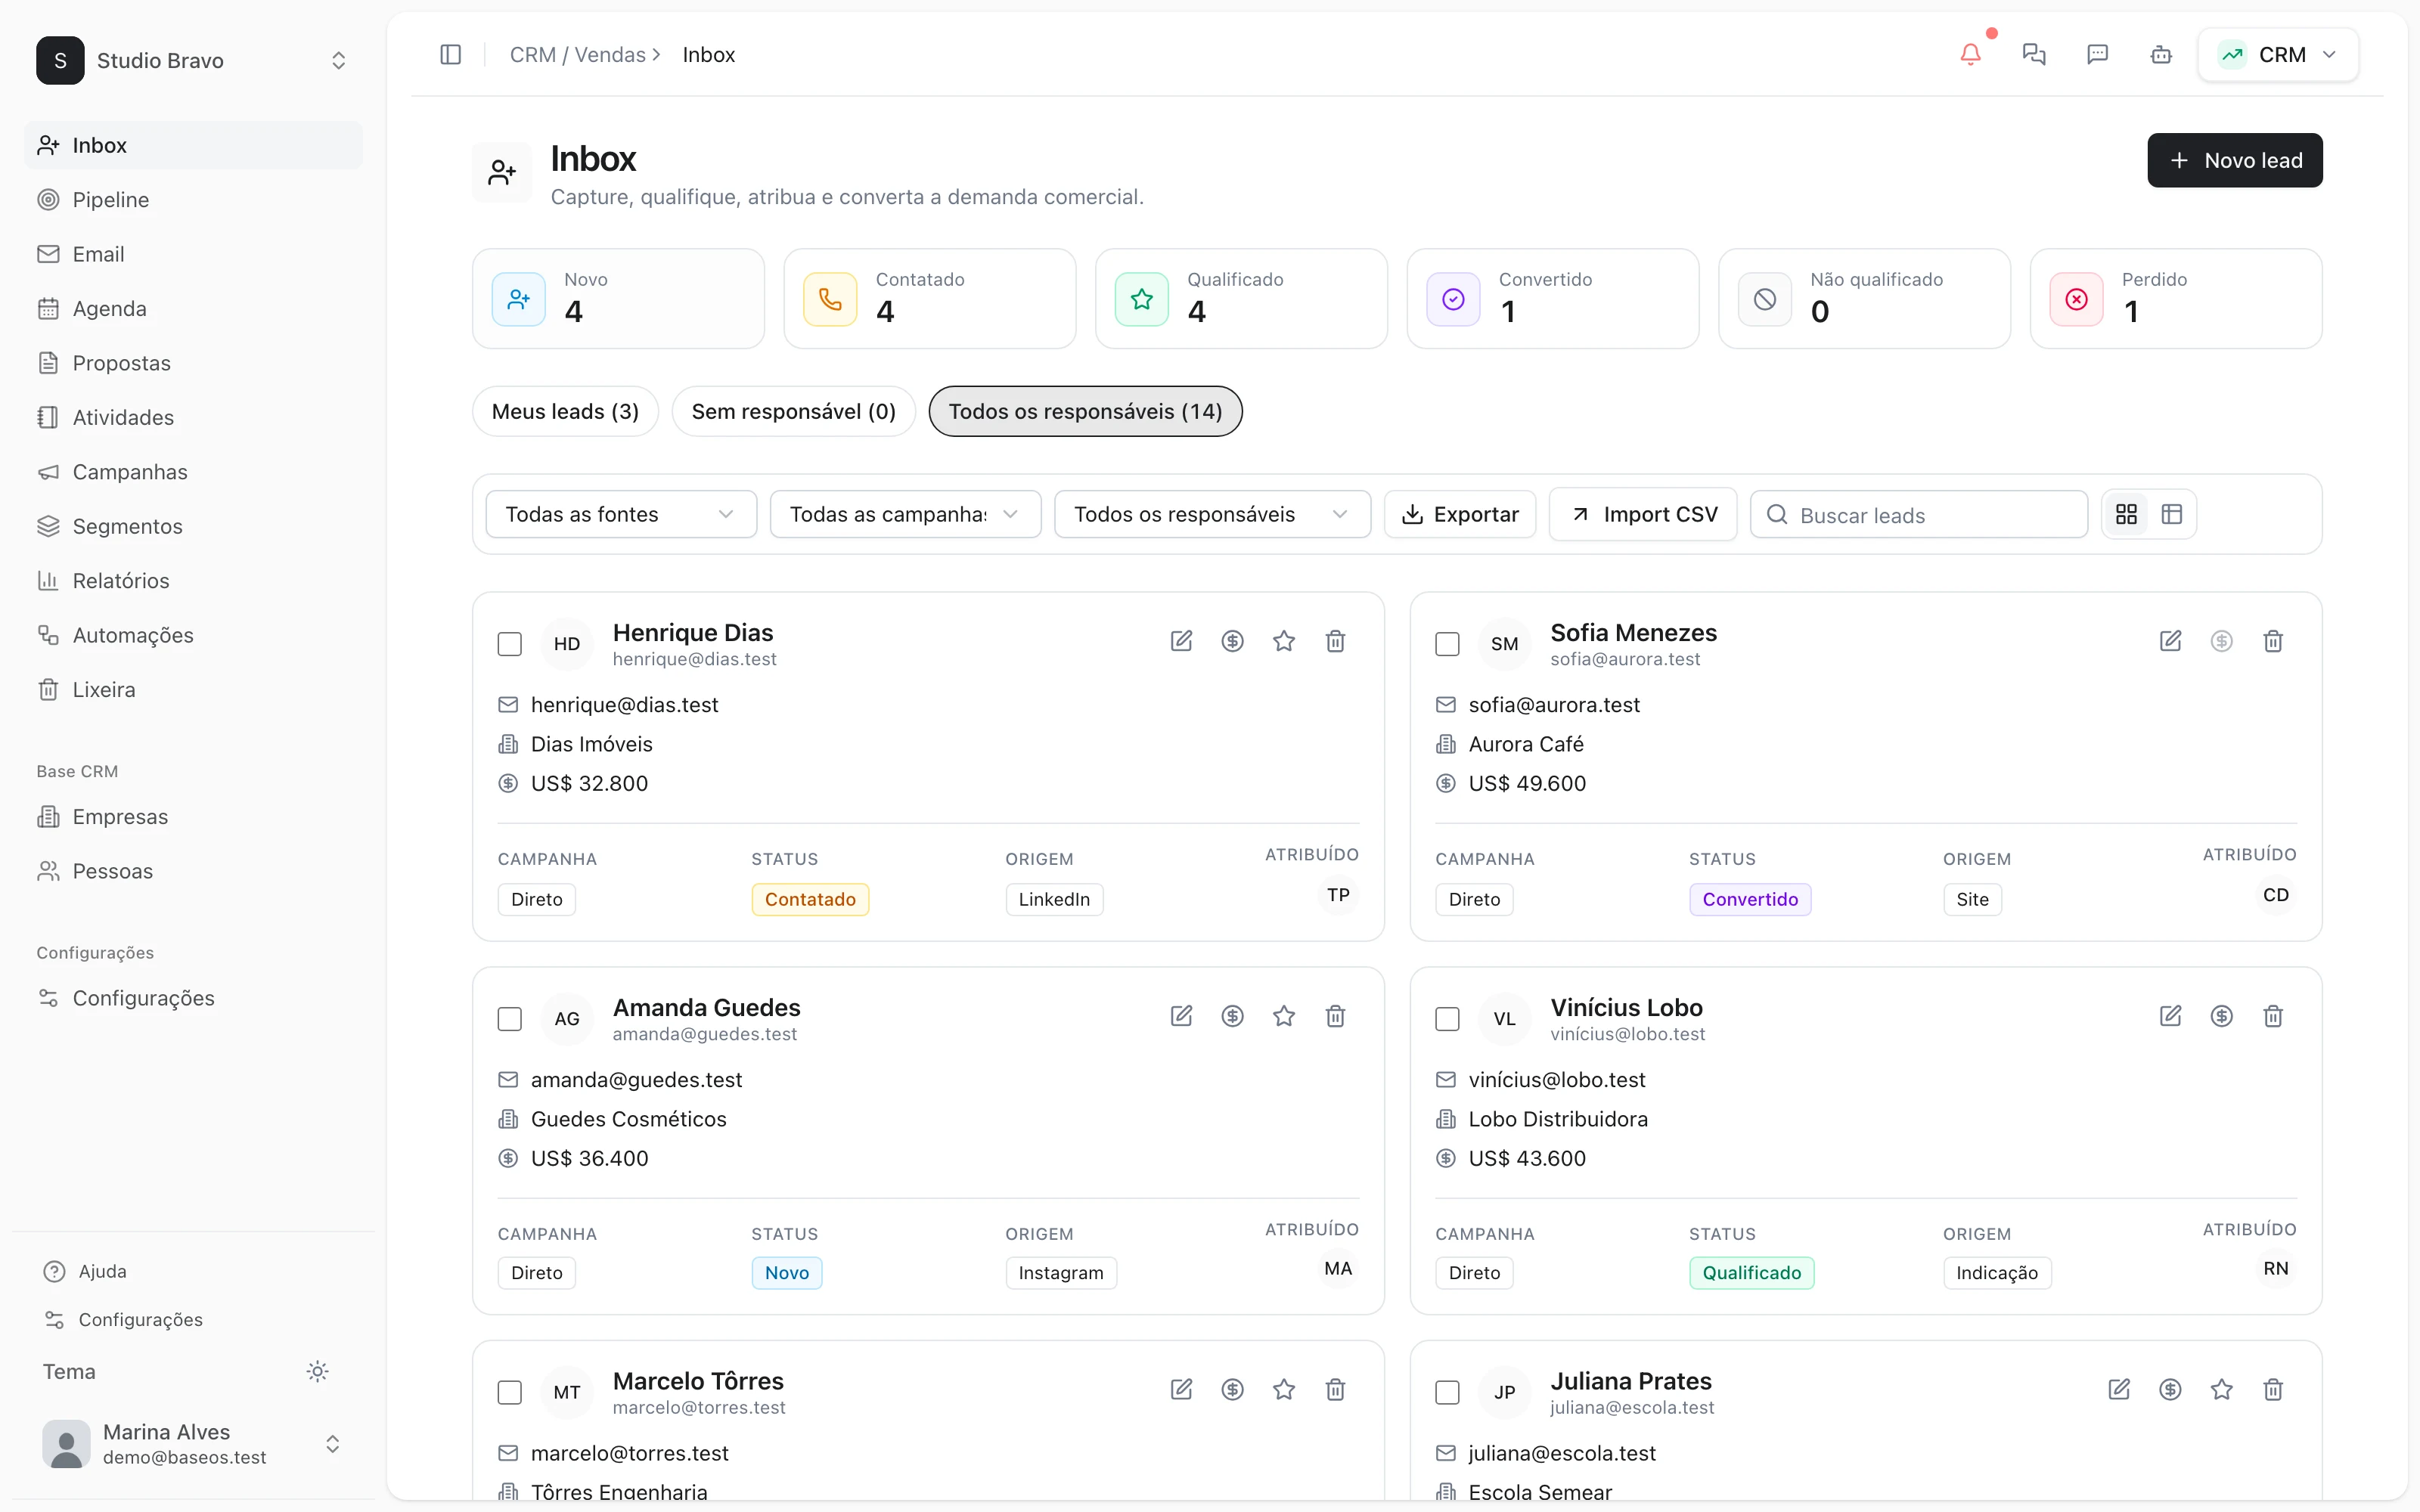Open the Todos os responsáveis dropdown
The height and width of the screenshot is (1512, 2420).
click(x=1212, y=514)
